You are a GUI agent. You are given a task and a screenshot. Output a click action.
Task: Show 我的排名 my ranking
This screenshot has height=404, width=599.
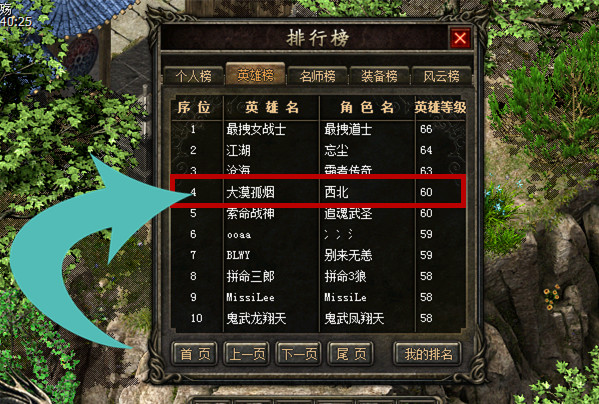(x=428, y=354)
